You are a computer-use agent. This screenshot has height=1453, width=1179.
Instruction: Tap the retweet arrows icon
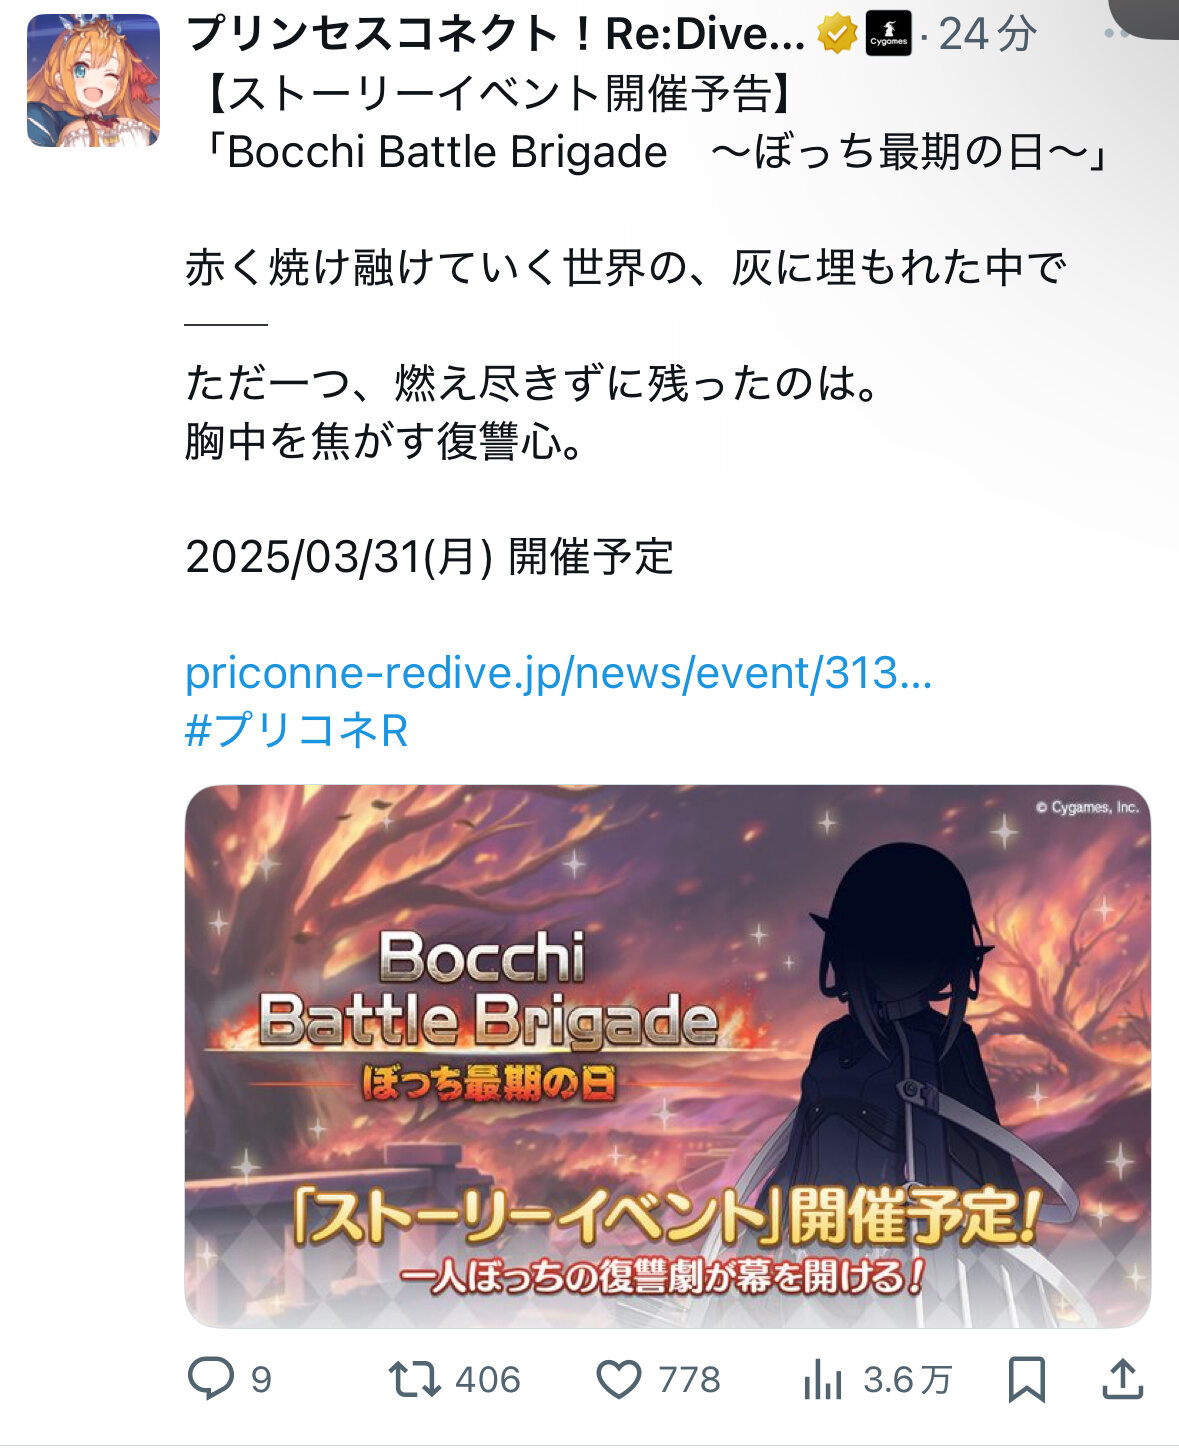[x=415, y=1380]
